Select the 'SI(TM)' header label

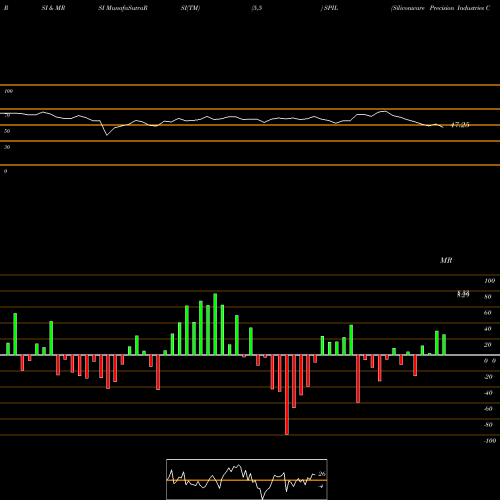coord(190,8)
